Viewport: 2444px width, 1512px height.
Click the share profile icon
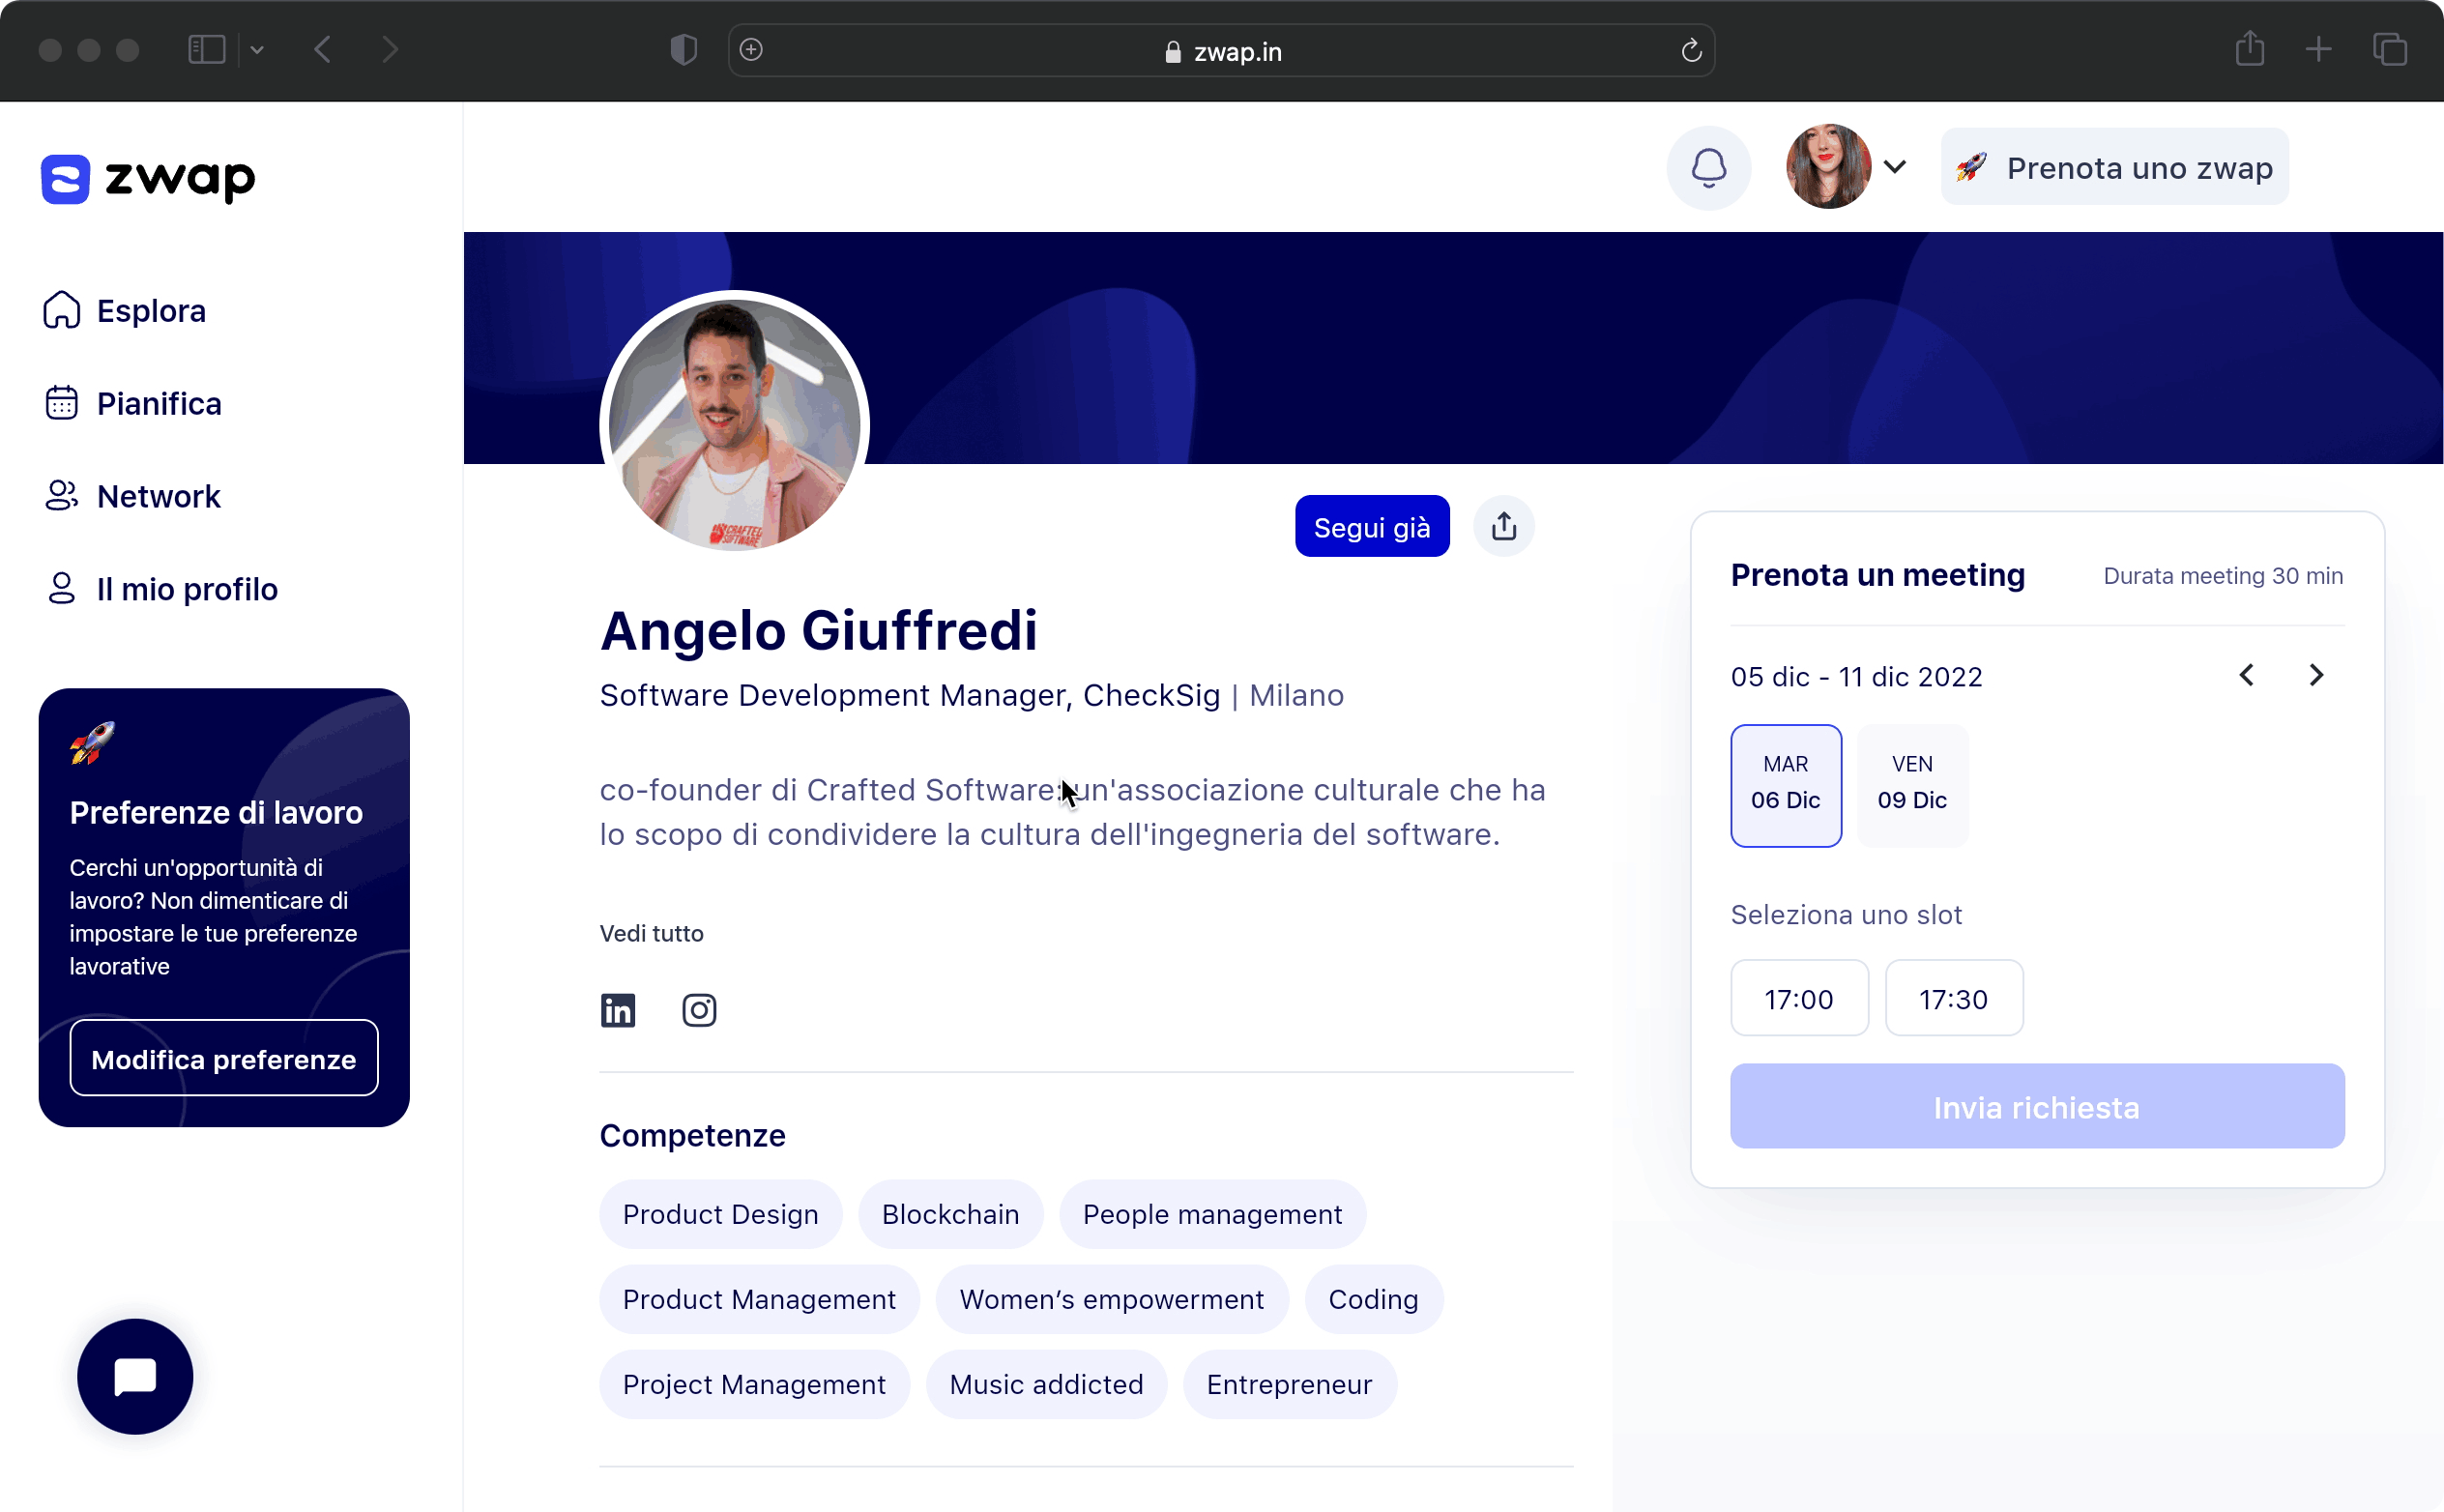[x=1503, y=527]
